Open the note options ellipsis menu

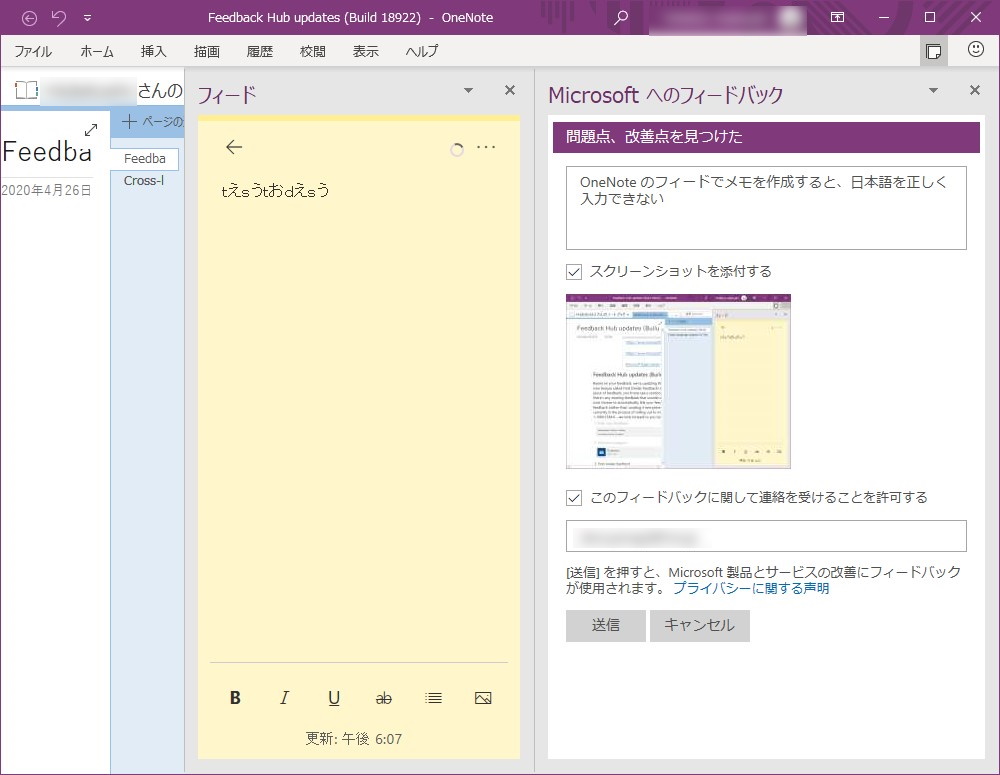point(487,147)
